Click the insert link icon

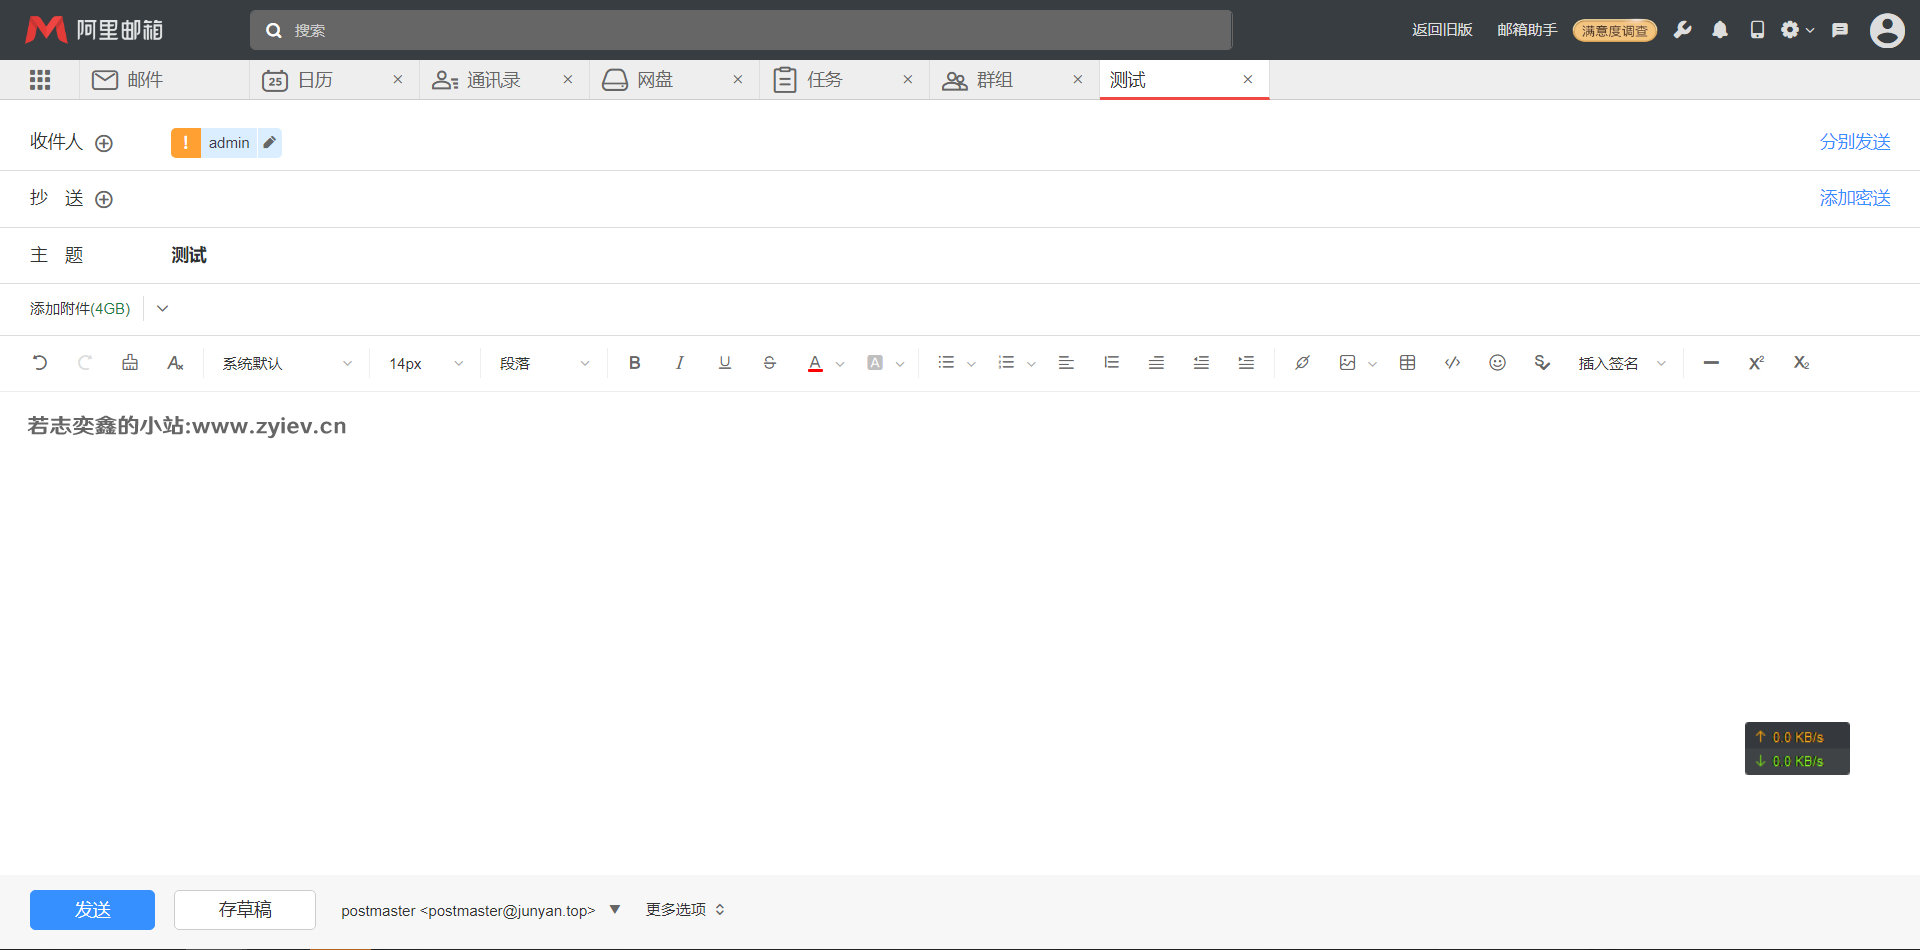pos(1302,363)
